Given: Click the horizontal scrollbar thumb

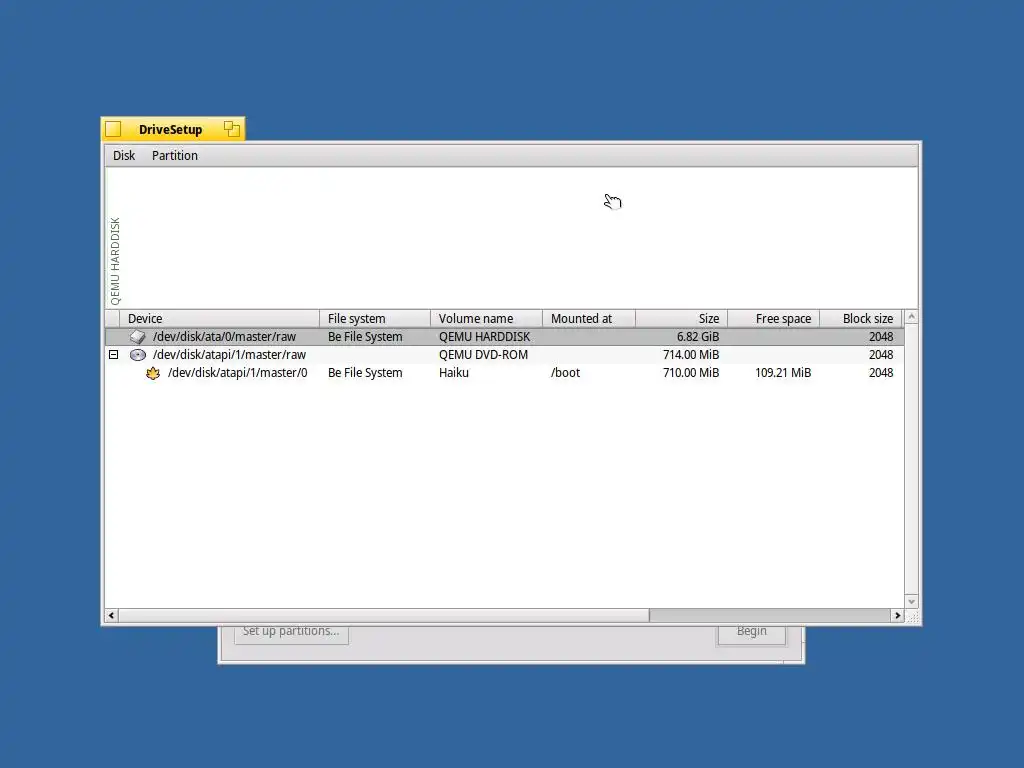Looking at the screenshot, I should coord(384,615).
